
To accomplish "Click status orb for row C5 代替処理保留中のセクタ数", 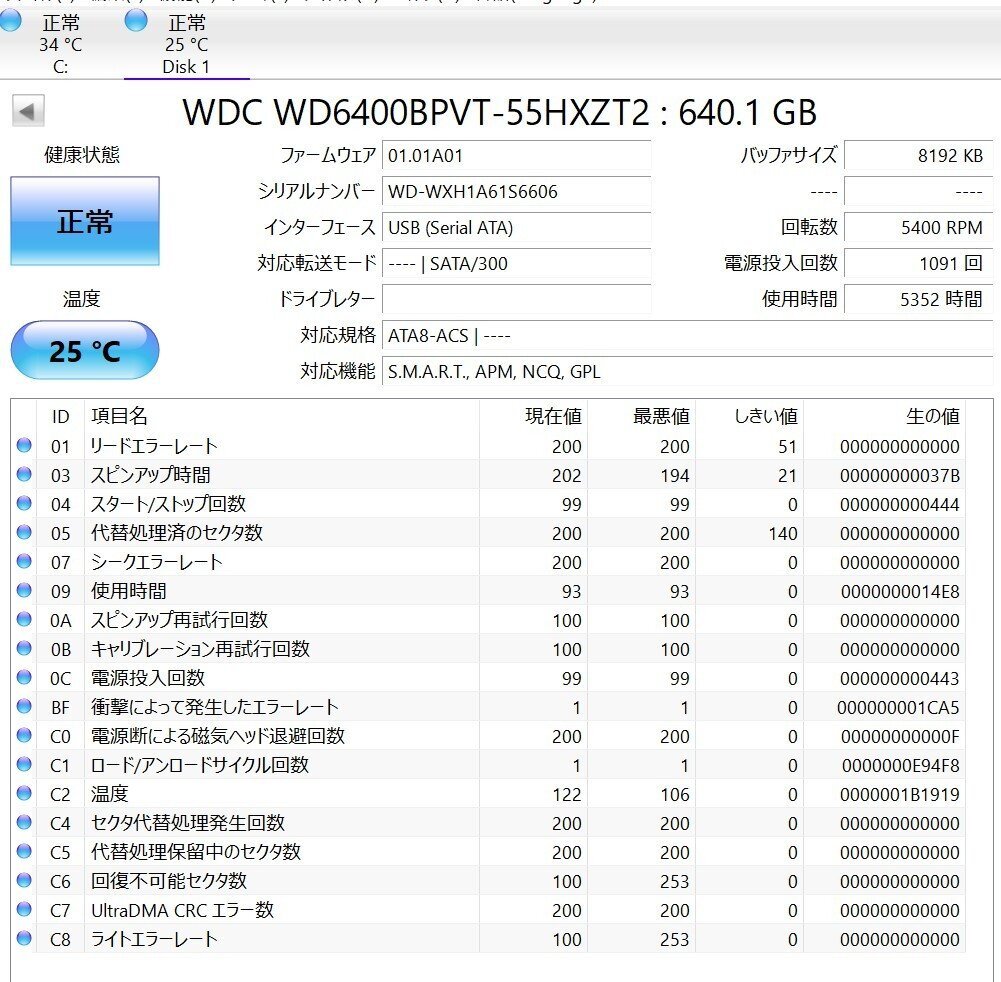I will [24, 850].
